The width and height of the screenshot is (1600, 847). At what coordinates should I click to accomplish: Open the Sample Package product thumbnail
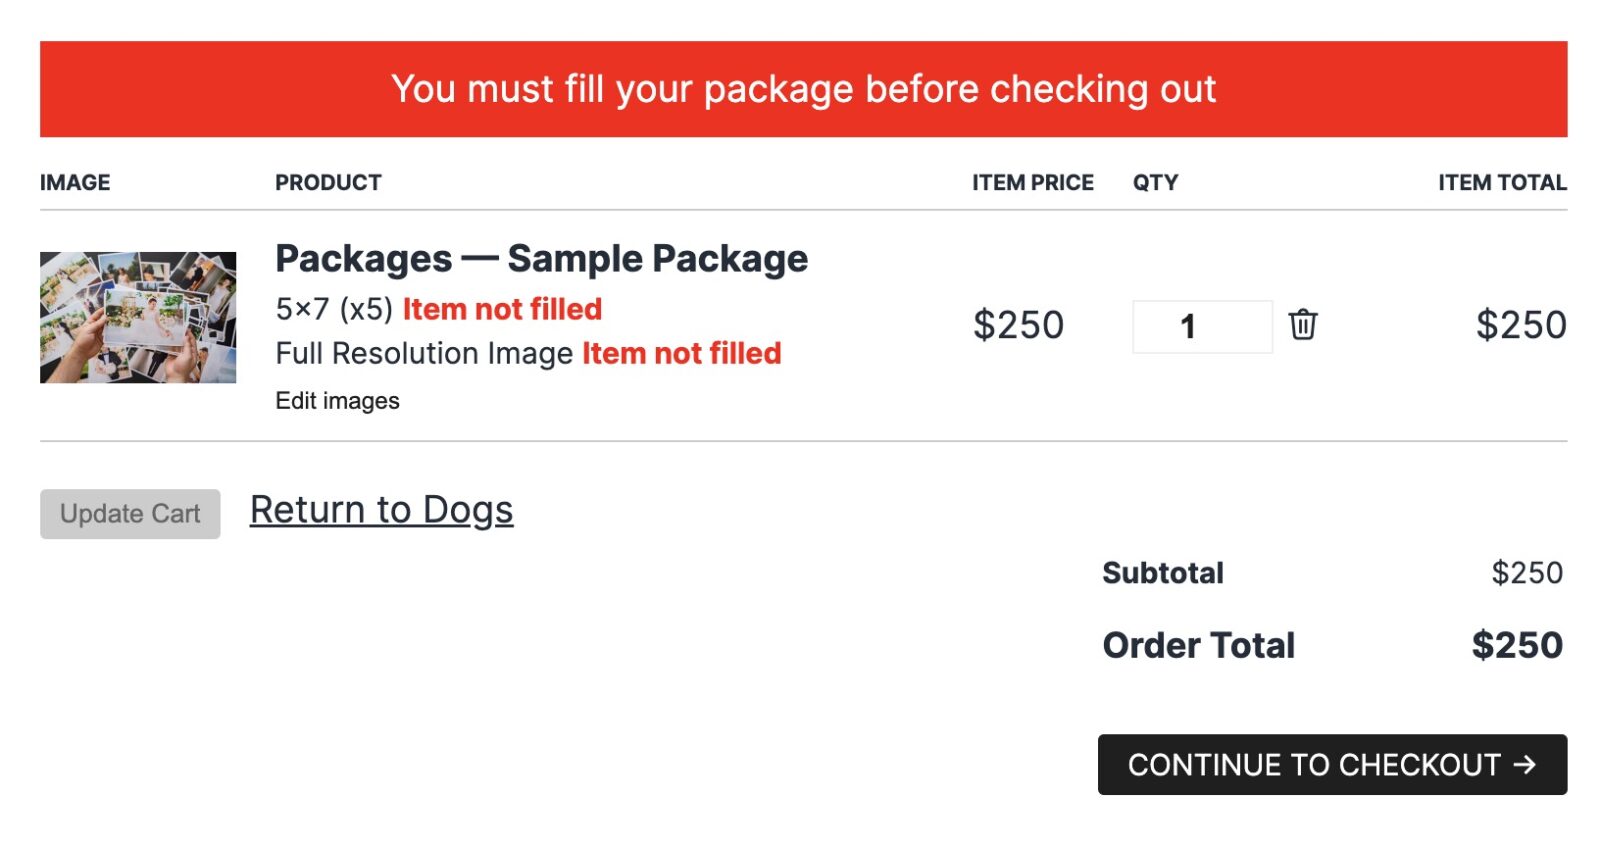(138, 317)
